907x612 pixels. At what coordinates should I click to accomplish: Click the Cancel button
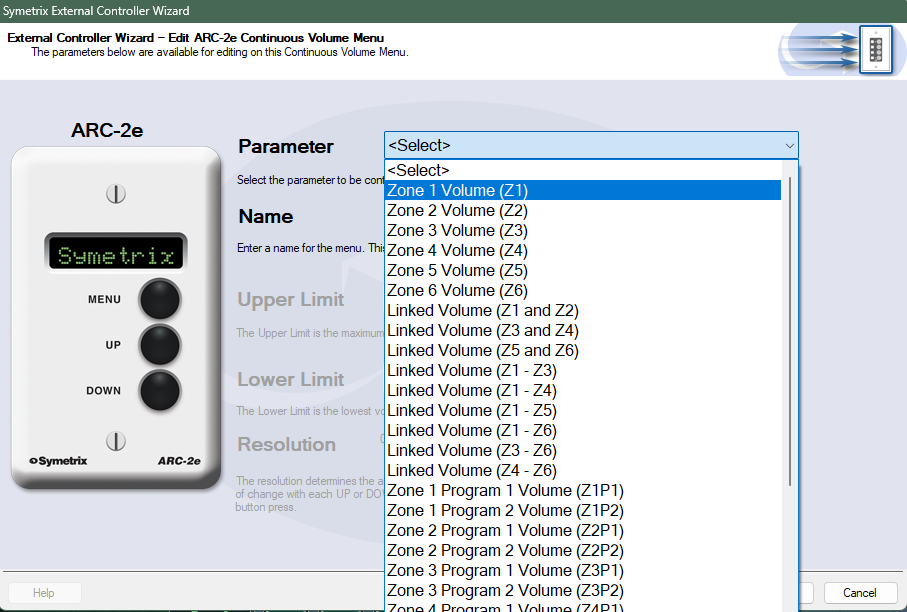[x=859, y=593]
